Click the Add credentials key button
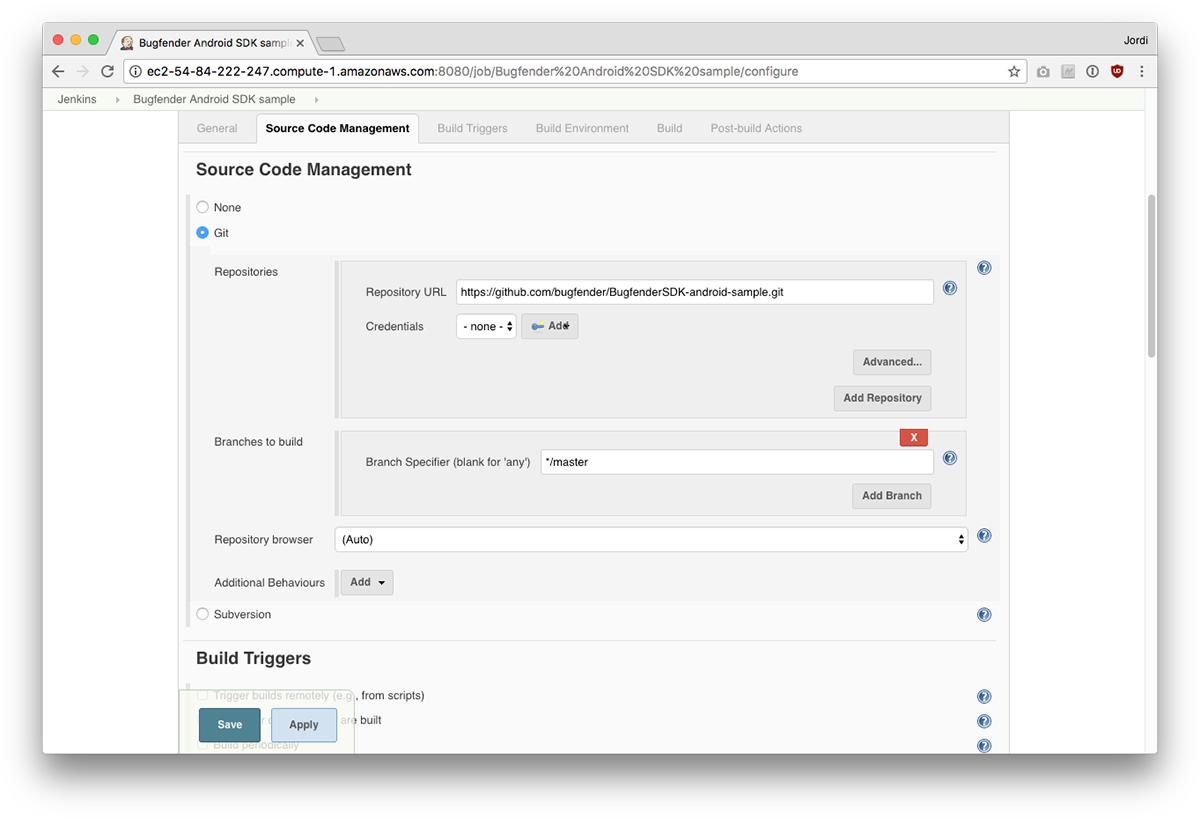 [550, 326]
